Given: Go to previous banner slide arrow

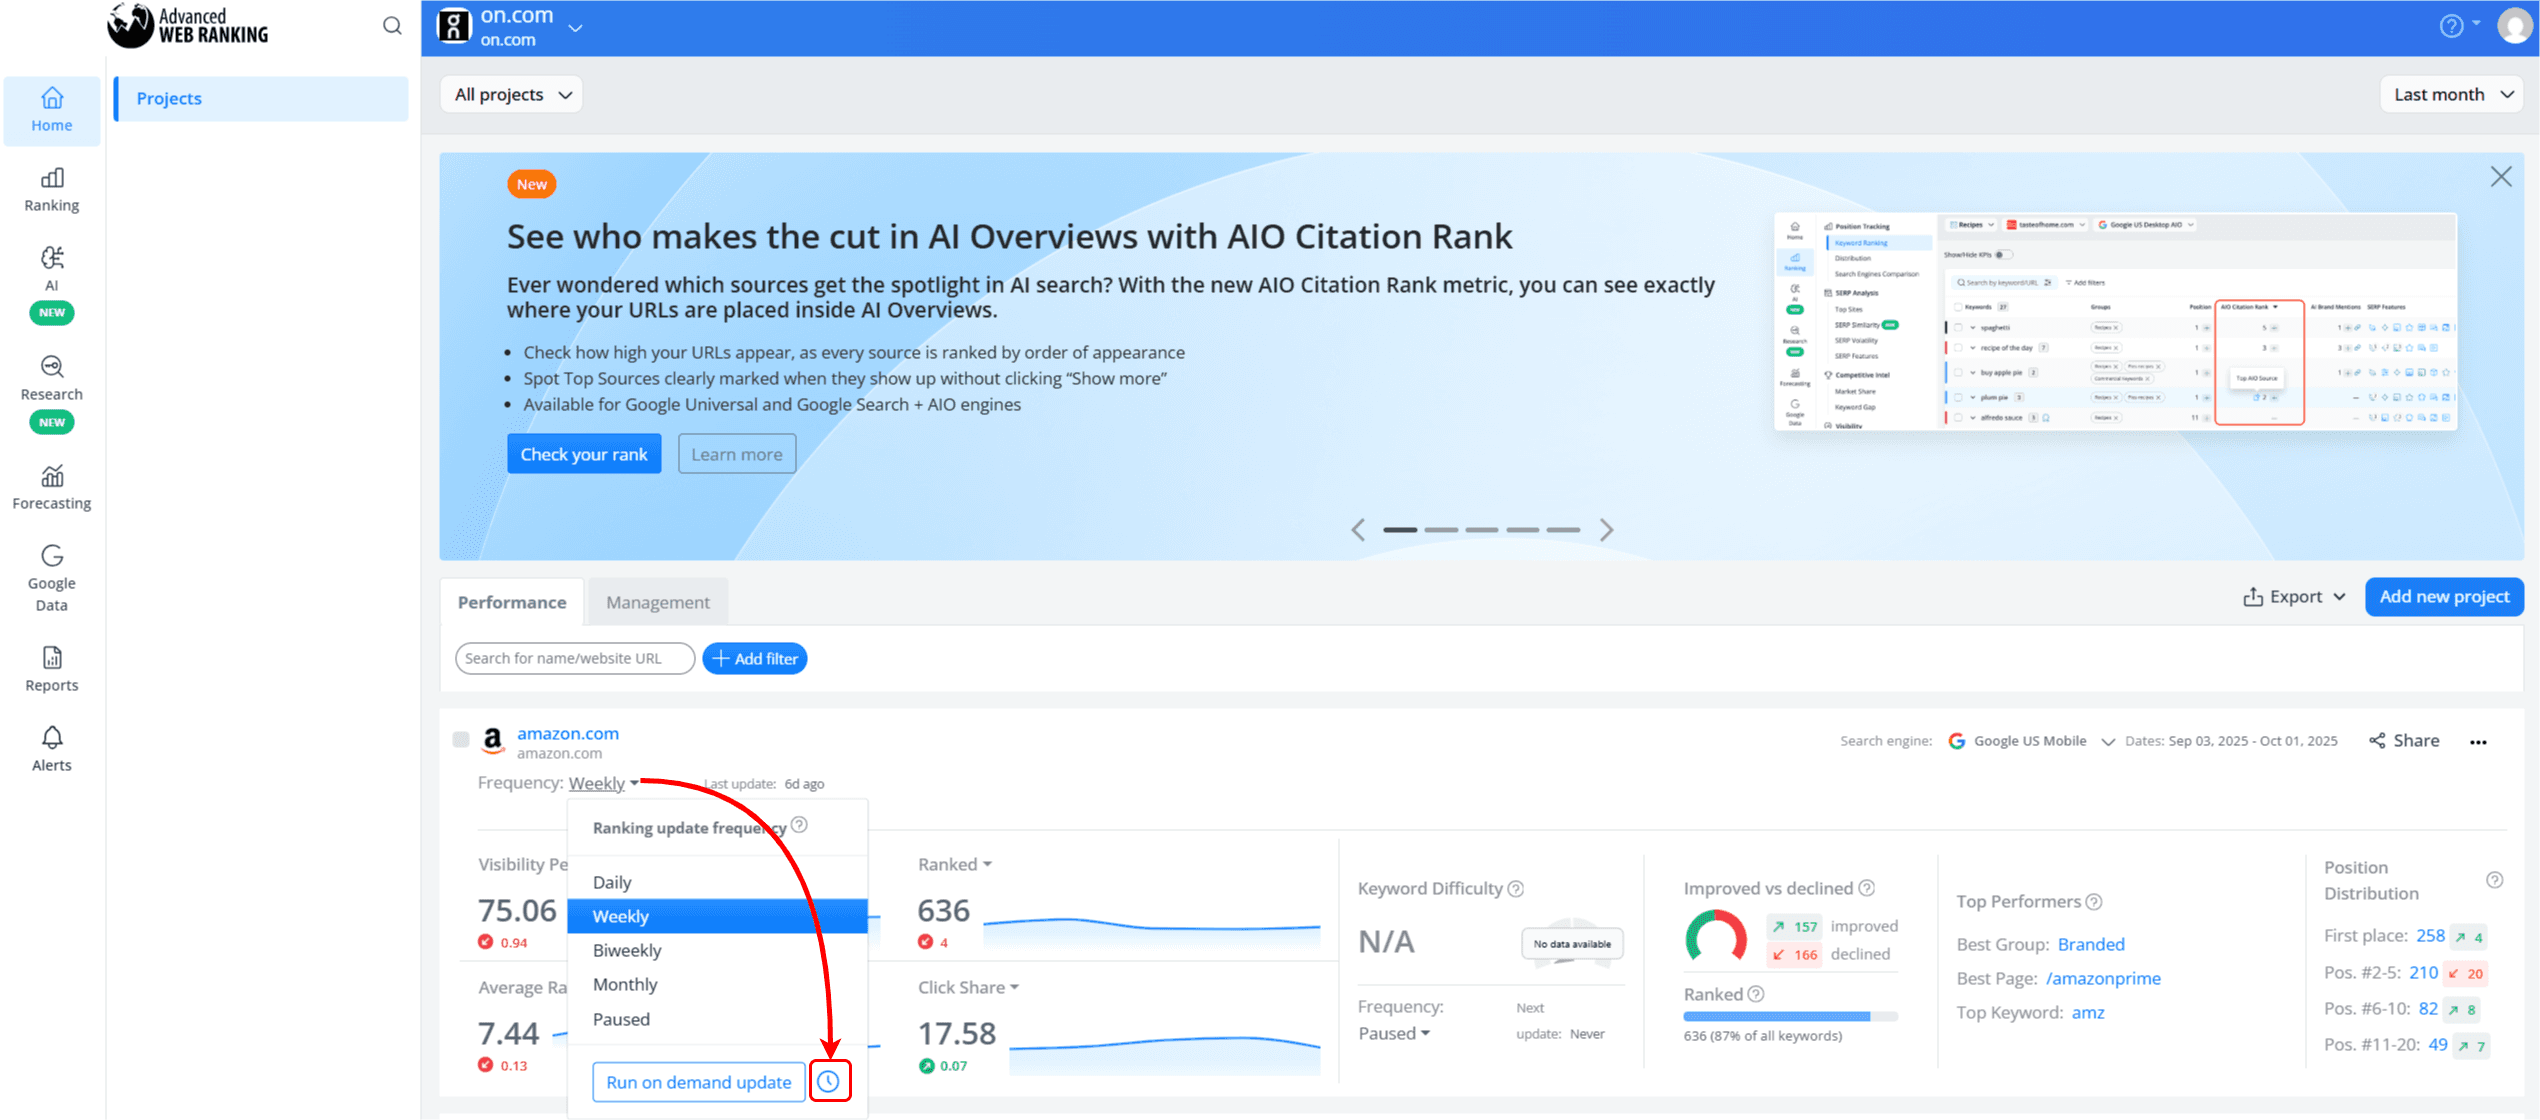Looking at the screenshot, I should point(1357,530).
